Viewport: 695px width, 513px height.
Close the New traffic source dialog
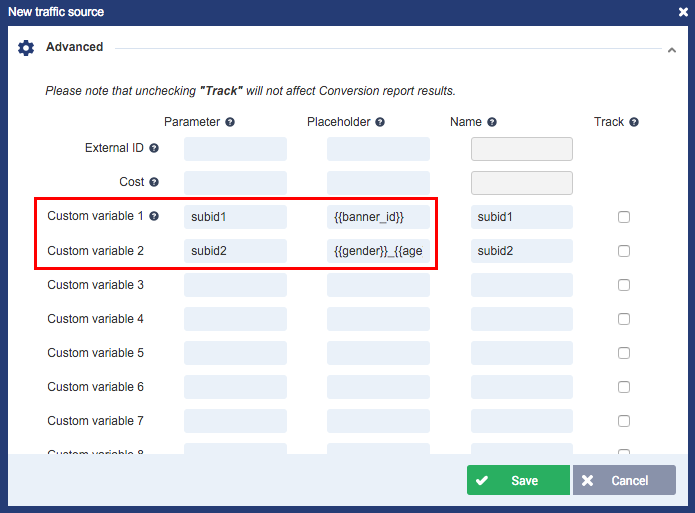682,12
